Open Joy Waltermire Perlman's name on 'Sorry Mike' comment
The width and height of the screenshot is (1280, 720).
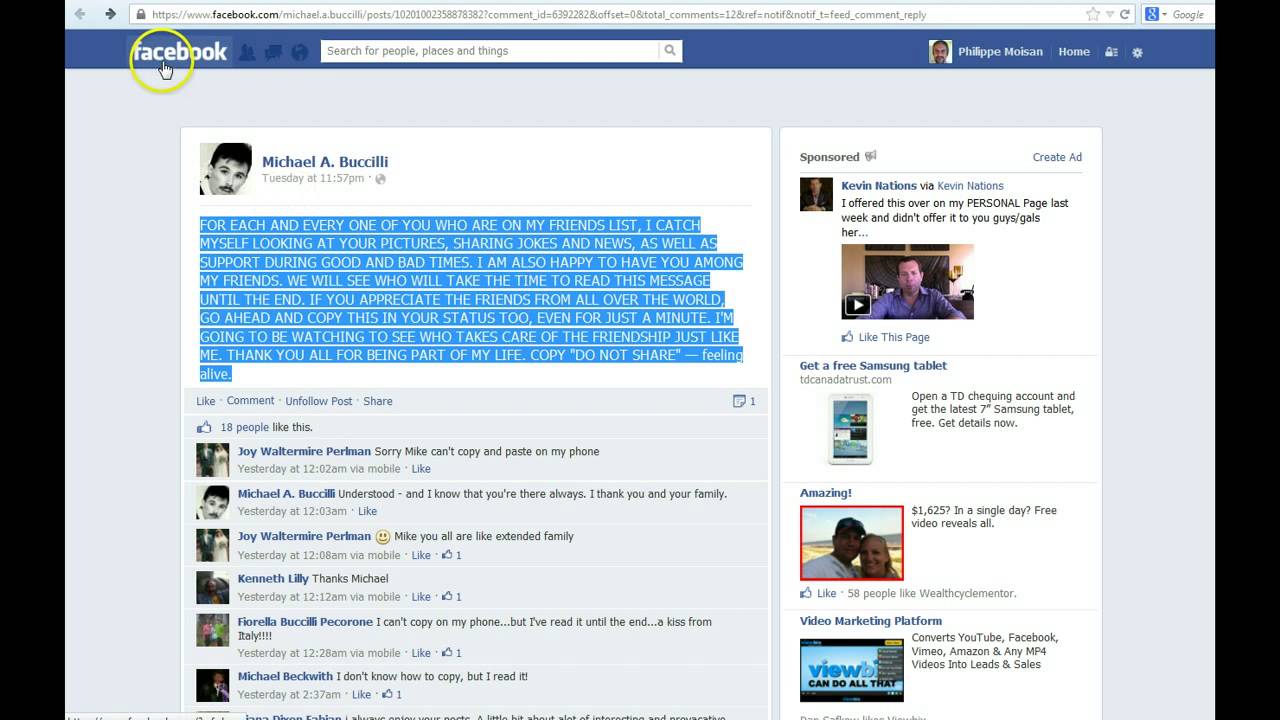pos(304,452)
